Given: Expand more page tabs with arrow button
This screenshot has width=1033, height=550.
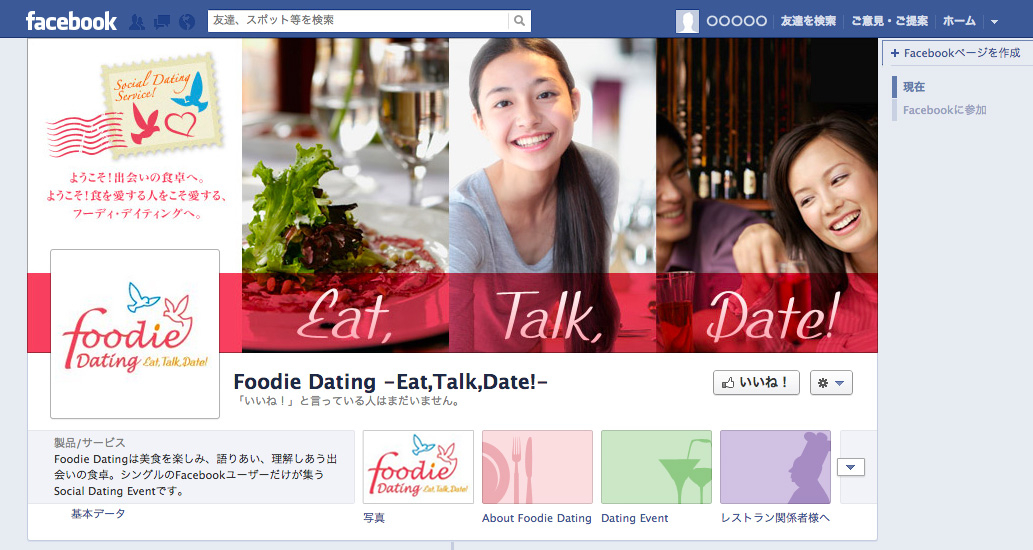Looking at the screenshot, I should click(x=851, y=467).
